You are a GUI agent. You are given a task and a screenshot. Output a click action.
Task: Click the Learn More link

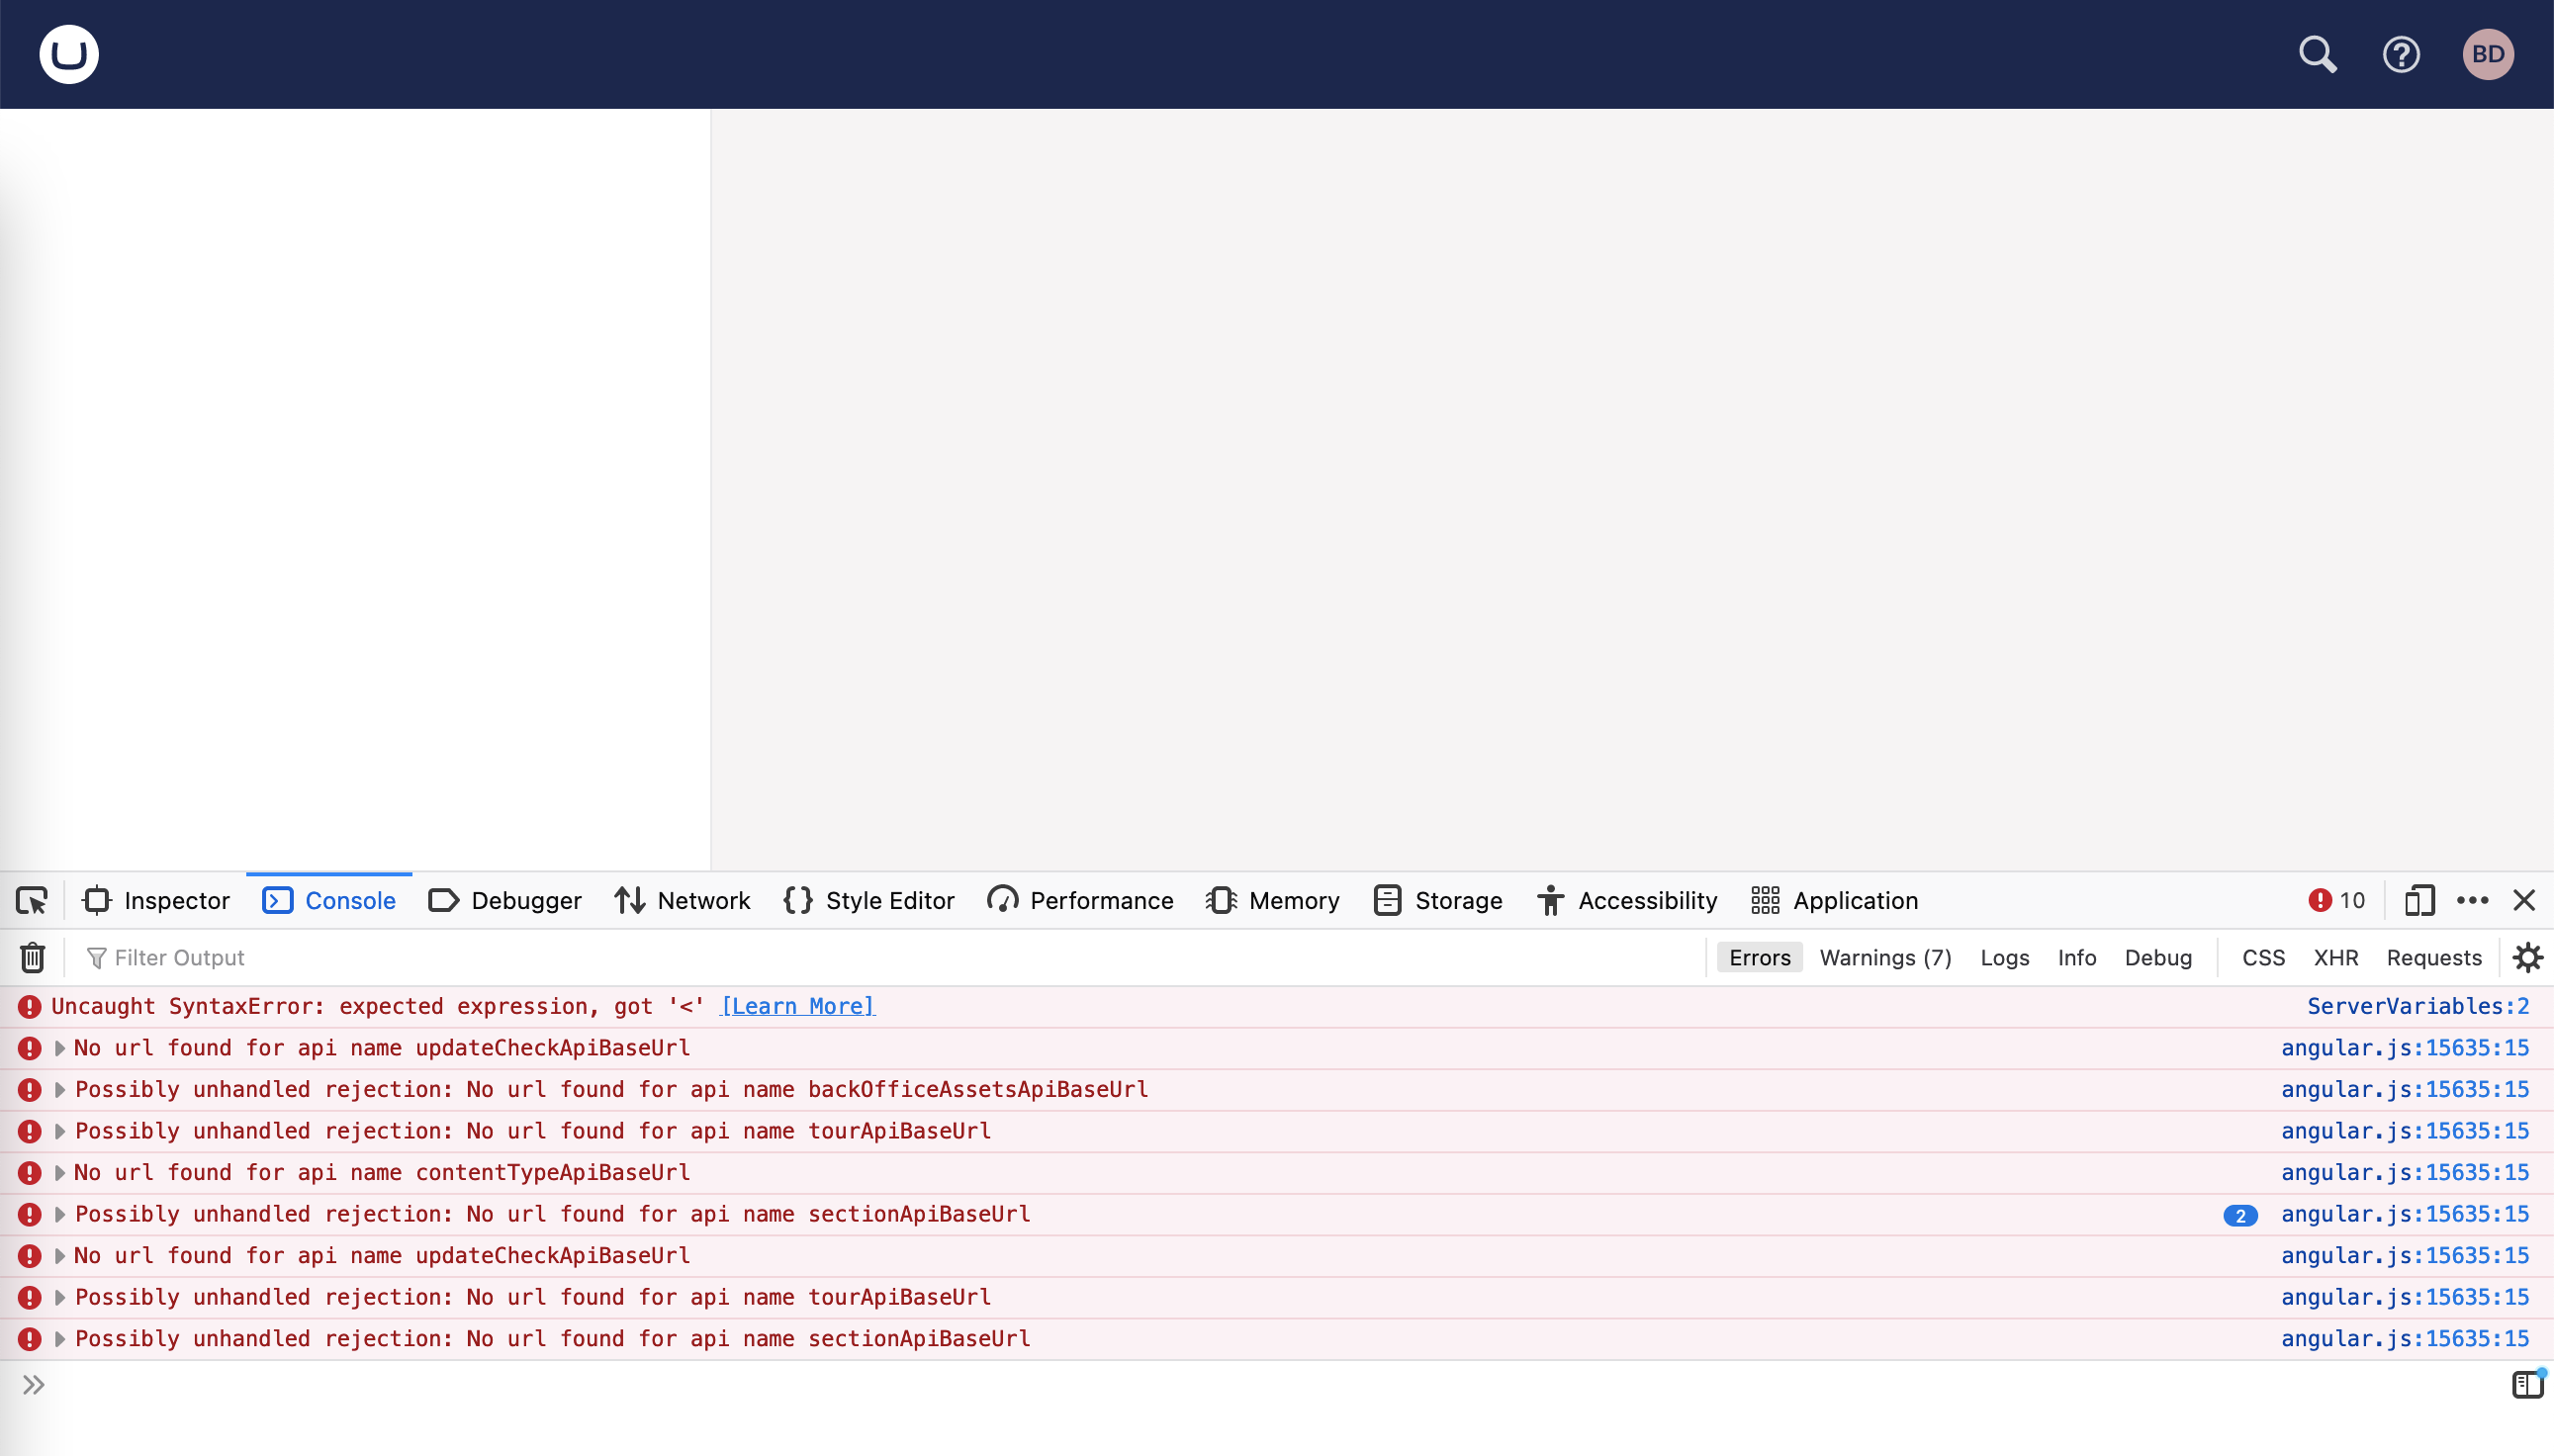797,1006
